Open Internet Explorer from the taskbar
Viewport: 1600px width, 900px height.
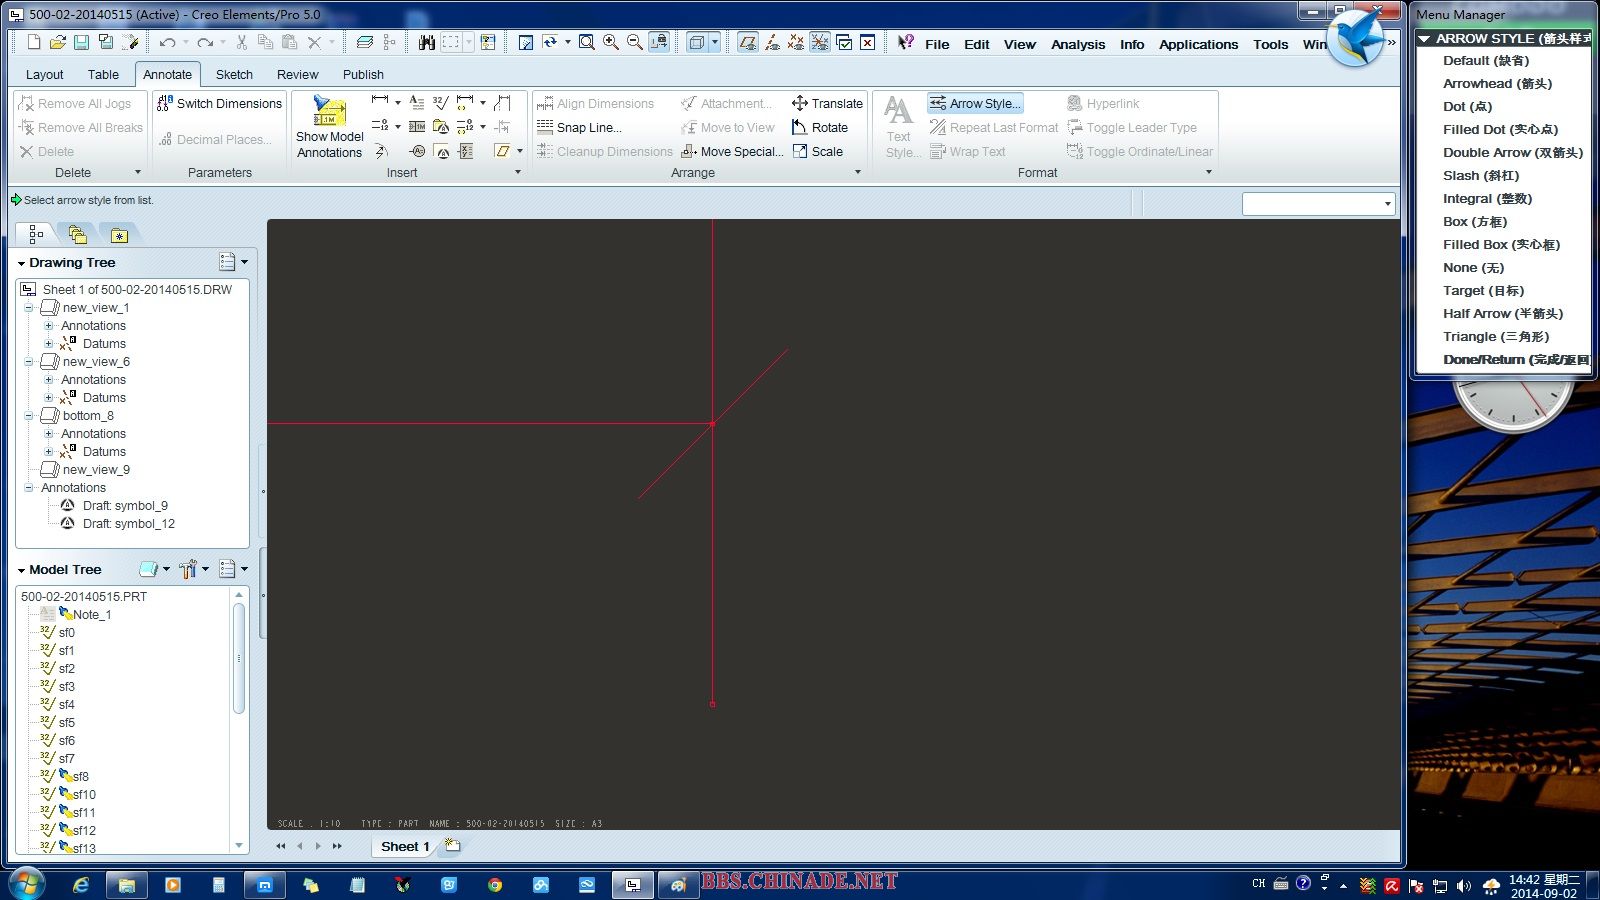coord(81,885)
